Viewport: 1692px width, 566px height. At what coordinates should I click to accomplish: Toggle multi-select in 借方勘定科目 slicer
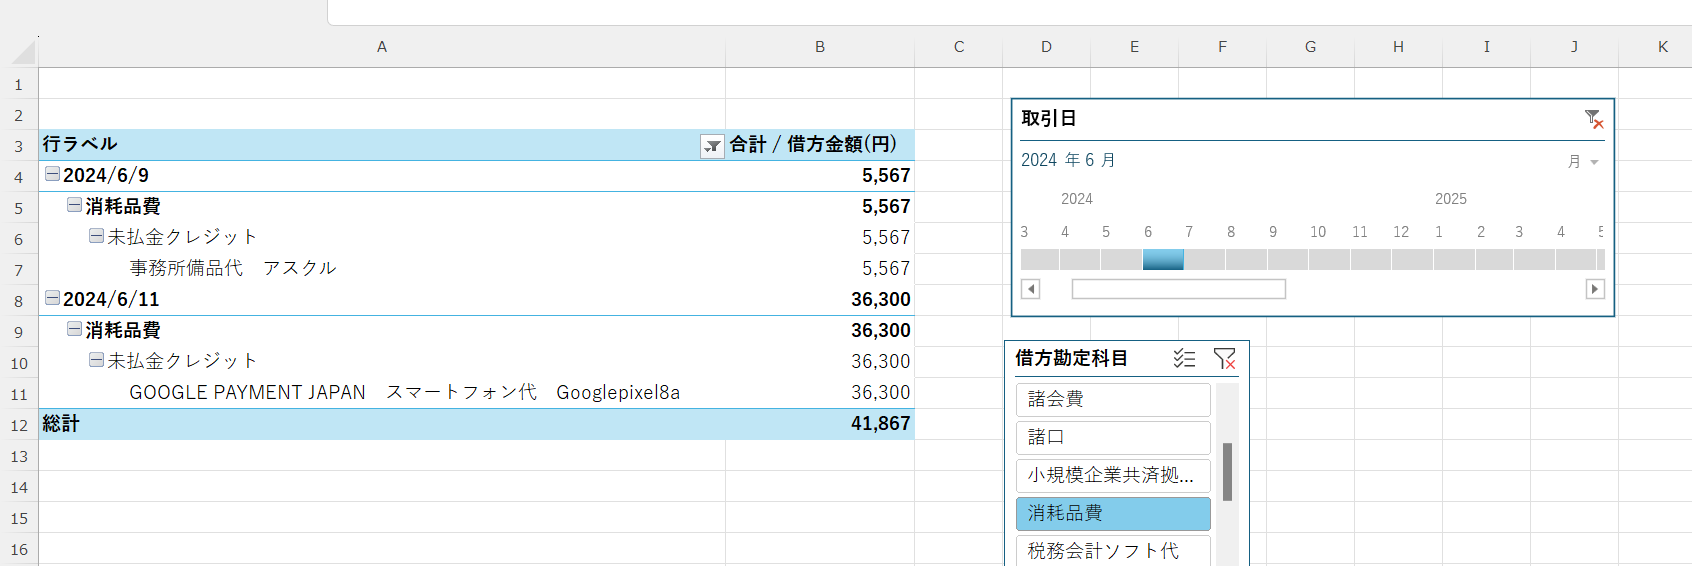1184,359
